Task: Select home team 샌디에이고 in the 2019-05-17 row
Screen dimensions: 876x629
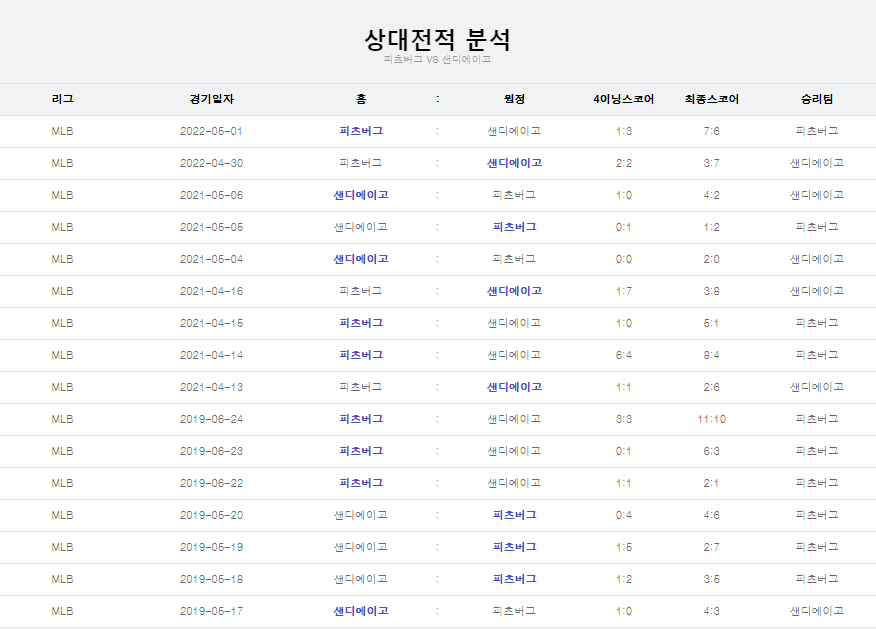Action: click(x=361, y=611)
